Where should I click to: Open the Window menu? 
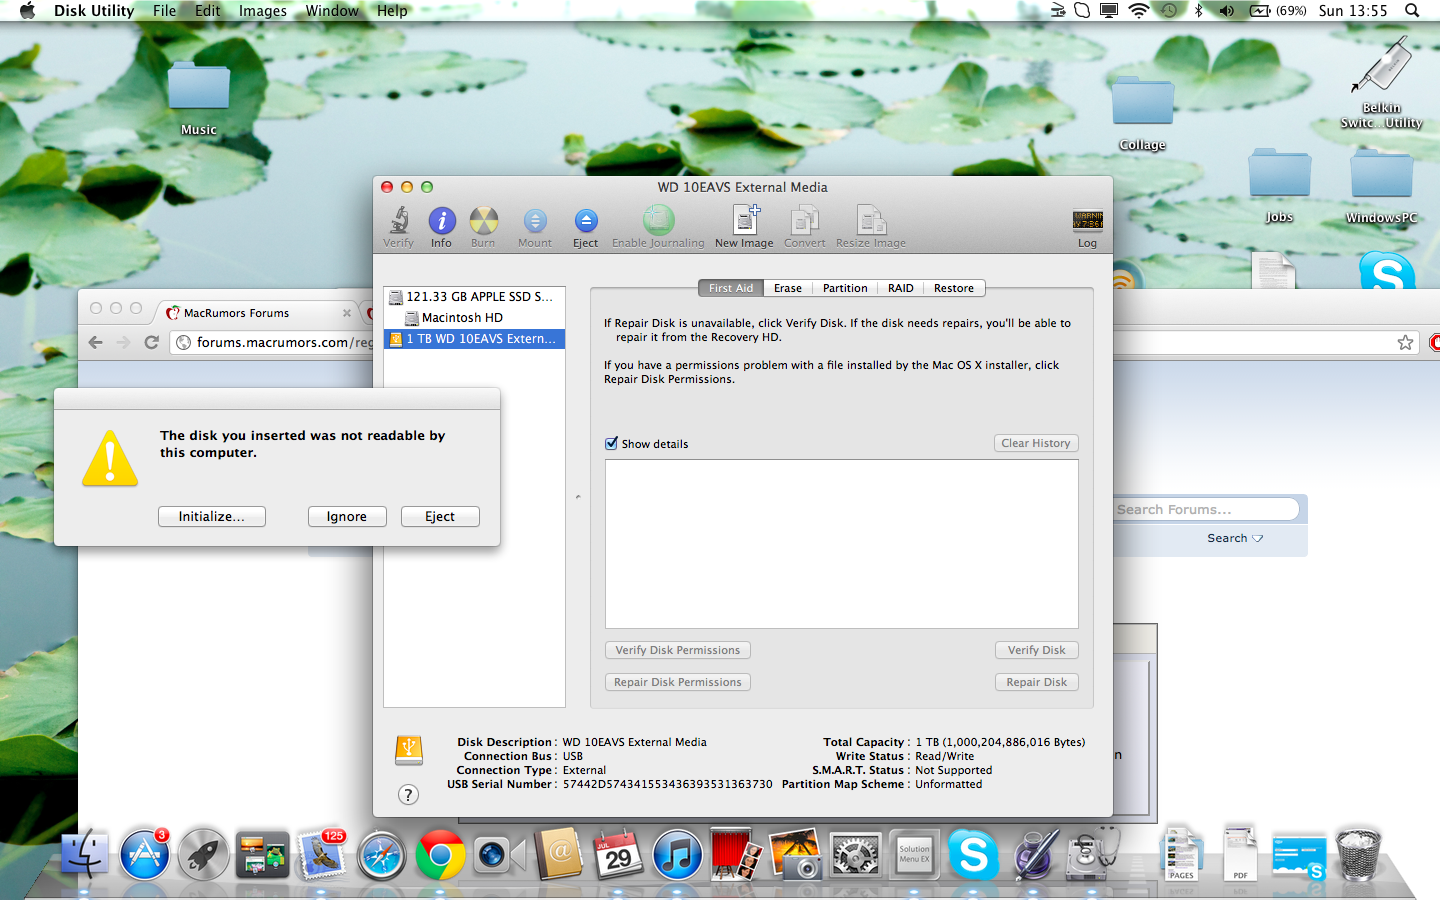click(x=332, y=11)
